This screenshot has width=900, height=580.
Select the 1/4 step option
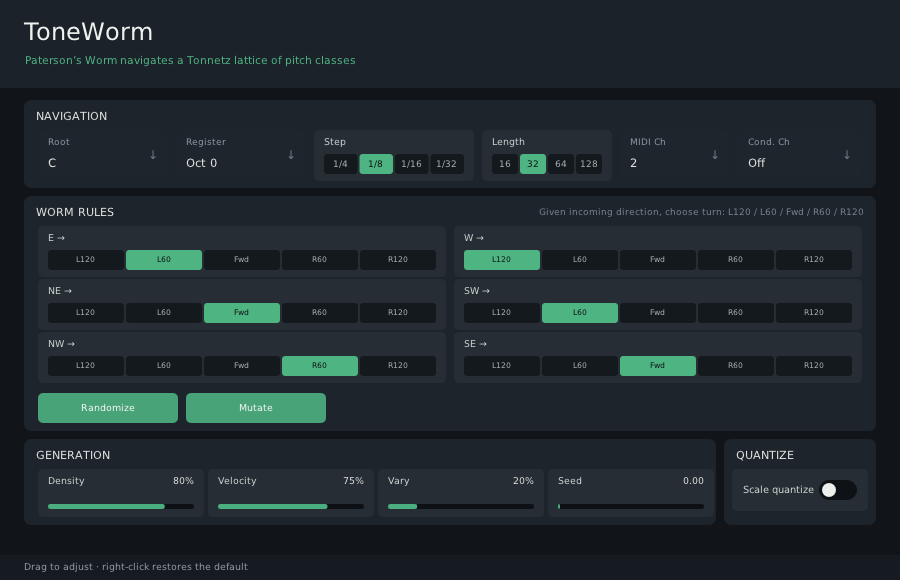(340, 164)
